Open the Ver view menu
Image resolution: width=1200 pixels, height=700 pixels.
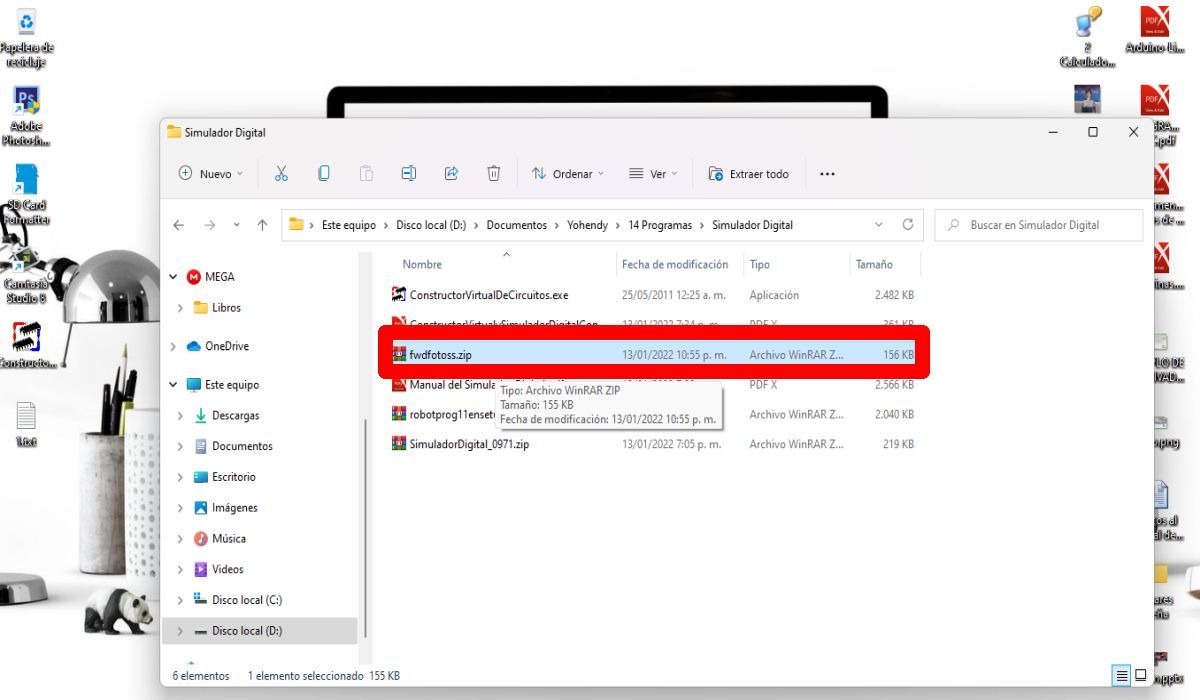click(653, 174)
